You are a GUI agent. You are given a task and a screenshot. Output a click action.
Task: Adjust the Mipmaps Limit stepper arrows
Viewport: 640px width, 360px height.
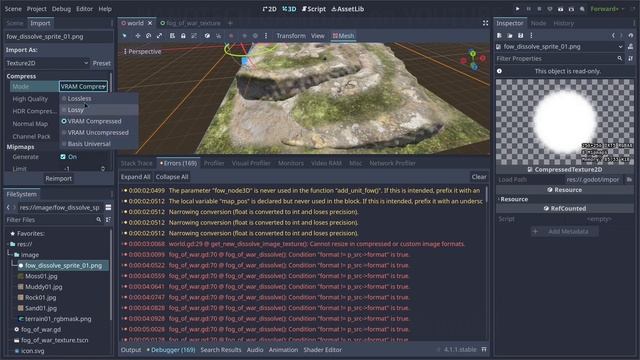coord(103,169)
